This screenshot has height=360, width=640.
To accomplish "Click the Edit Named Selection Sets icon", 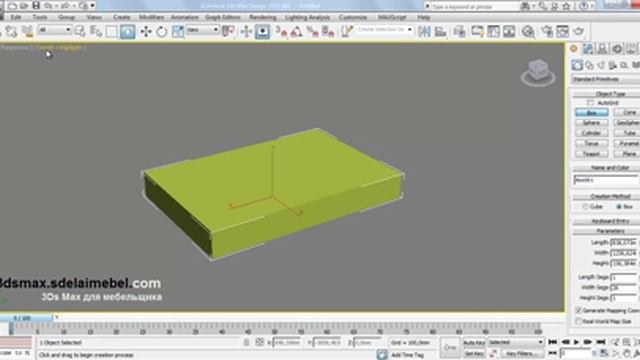I will click(347, 31).
